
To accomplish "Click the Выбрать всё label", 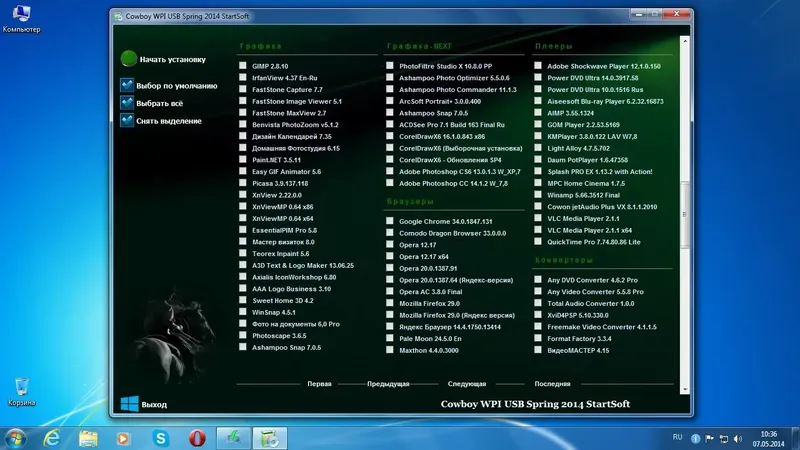I will click(x=159, y=103).
